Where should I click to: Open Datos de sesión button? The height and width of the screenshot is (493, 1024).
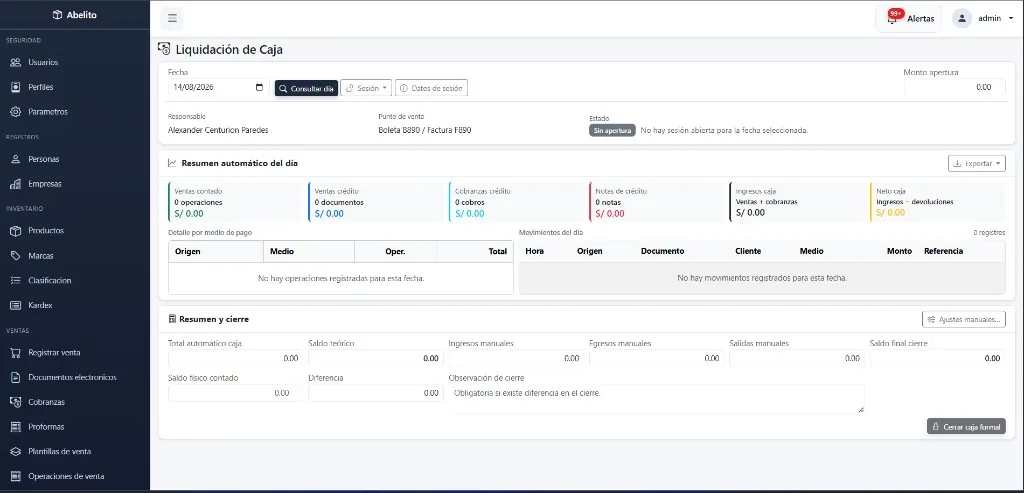[431, 87]
